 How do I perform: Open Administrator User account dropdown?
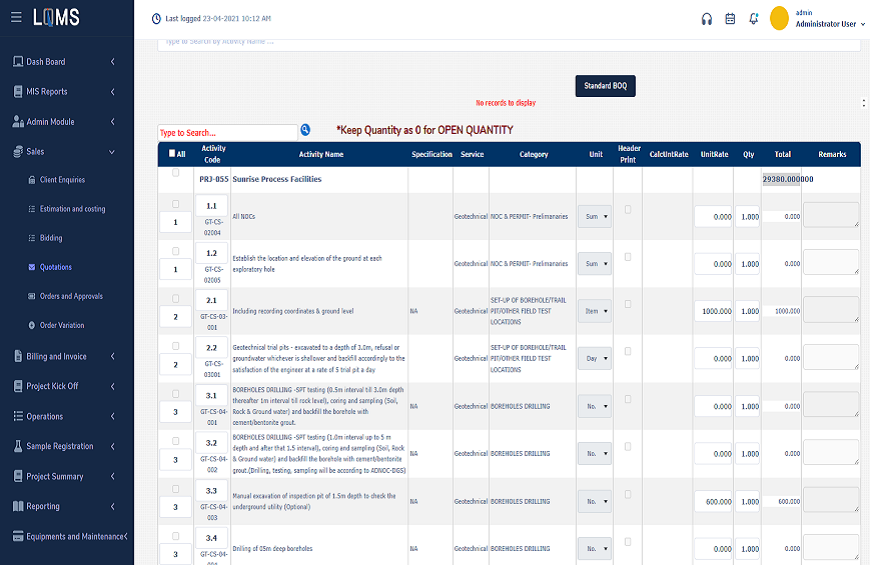828,23
